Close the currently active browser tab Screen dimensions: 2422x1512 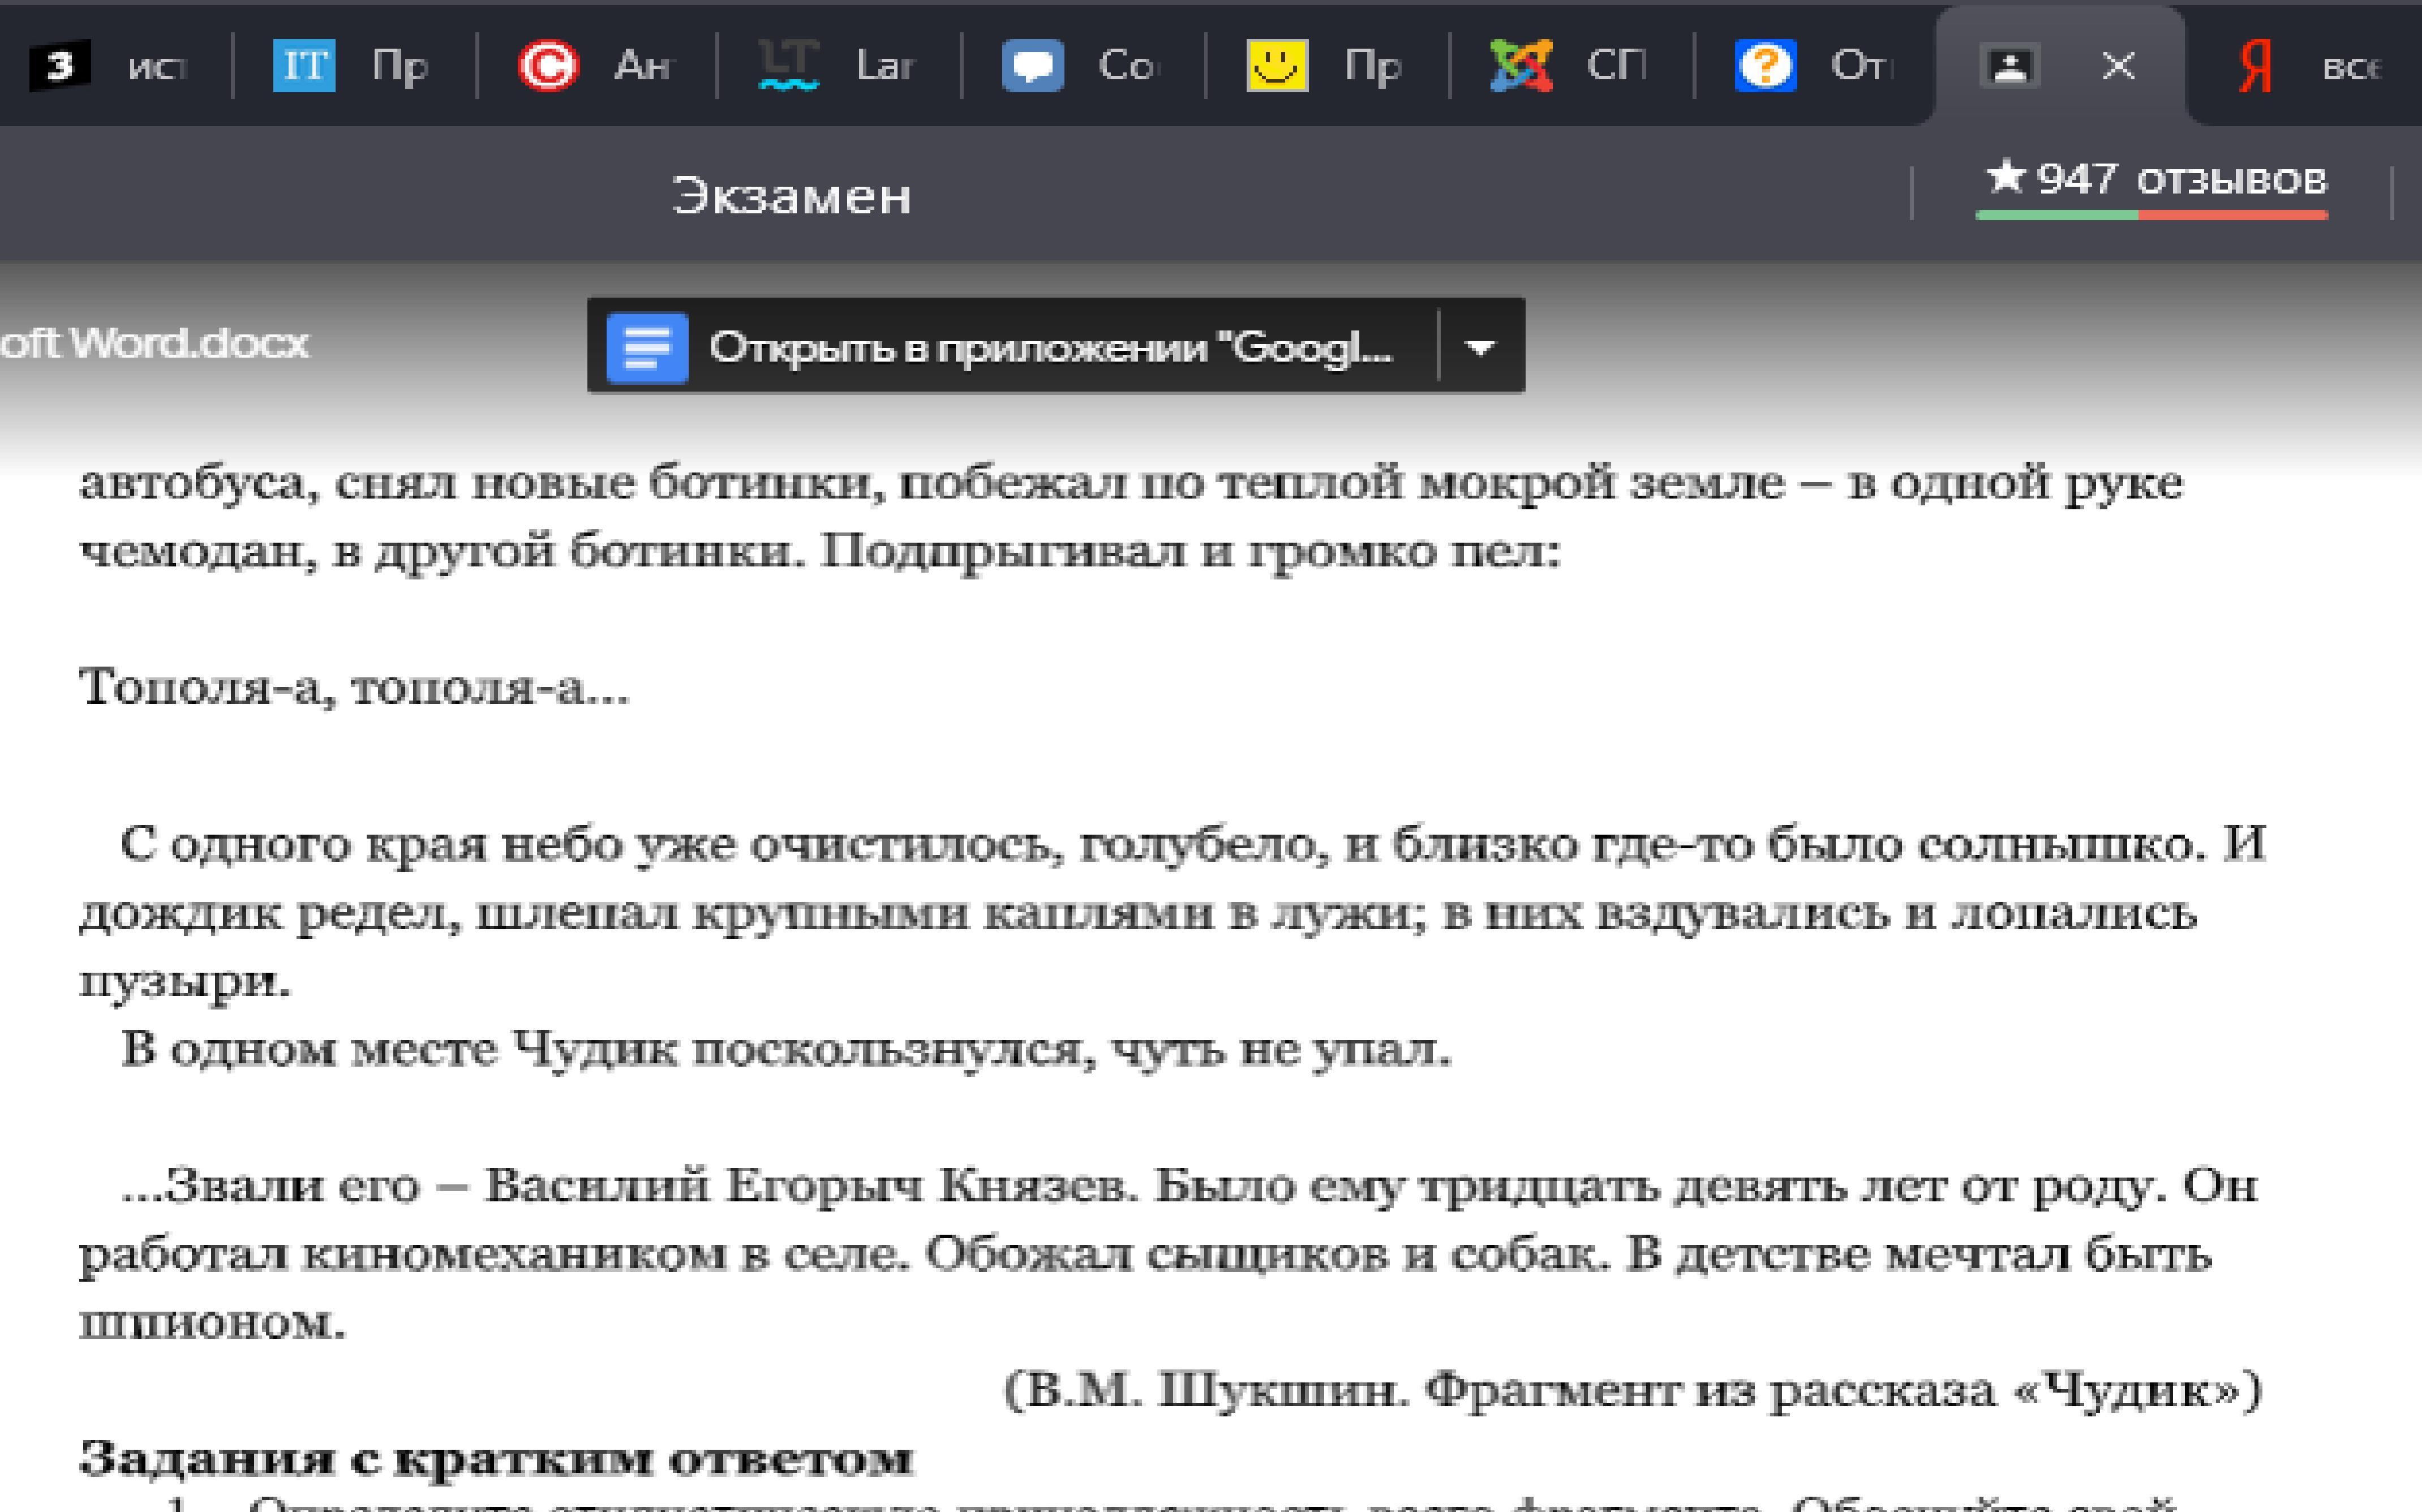tap(2118, 67)
